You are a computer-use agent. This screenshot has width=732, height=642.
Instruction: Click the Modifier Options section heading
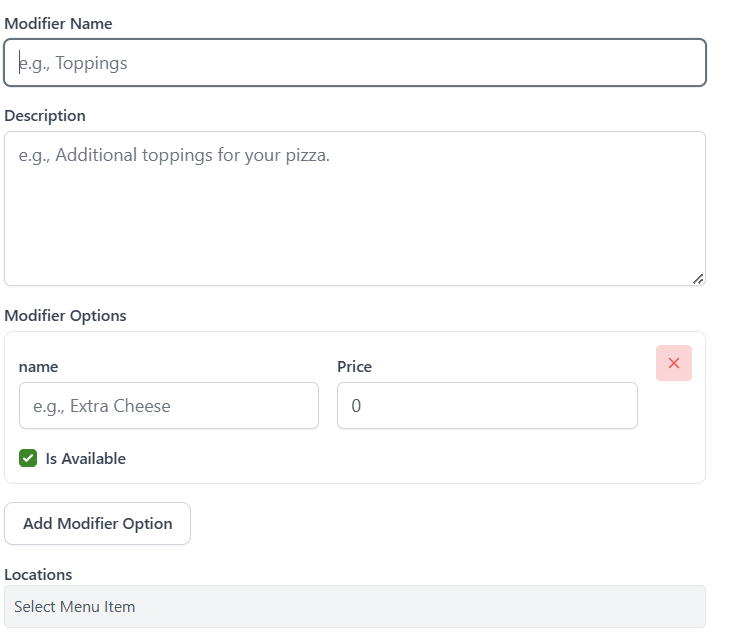(x=65, y=316)
